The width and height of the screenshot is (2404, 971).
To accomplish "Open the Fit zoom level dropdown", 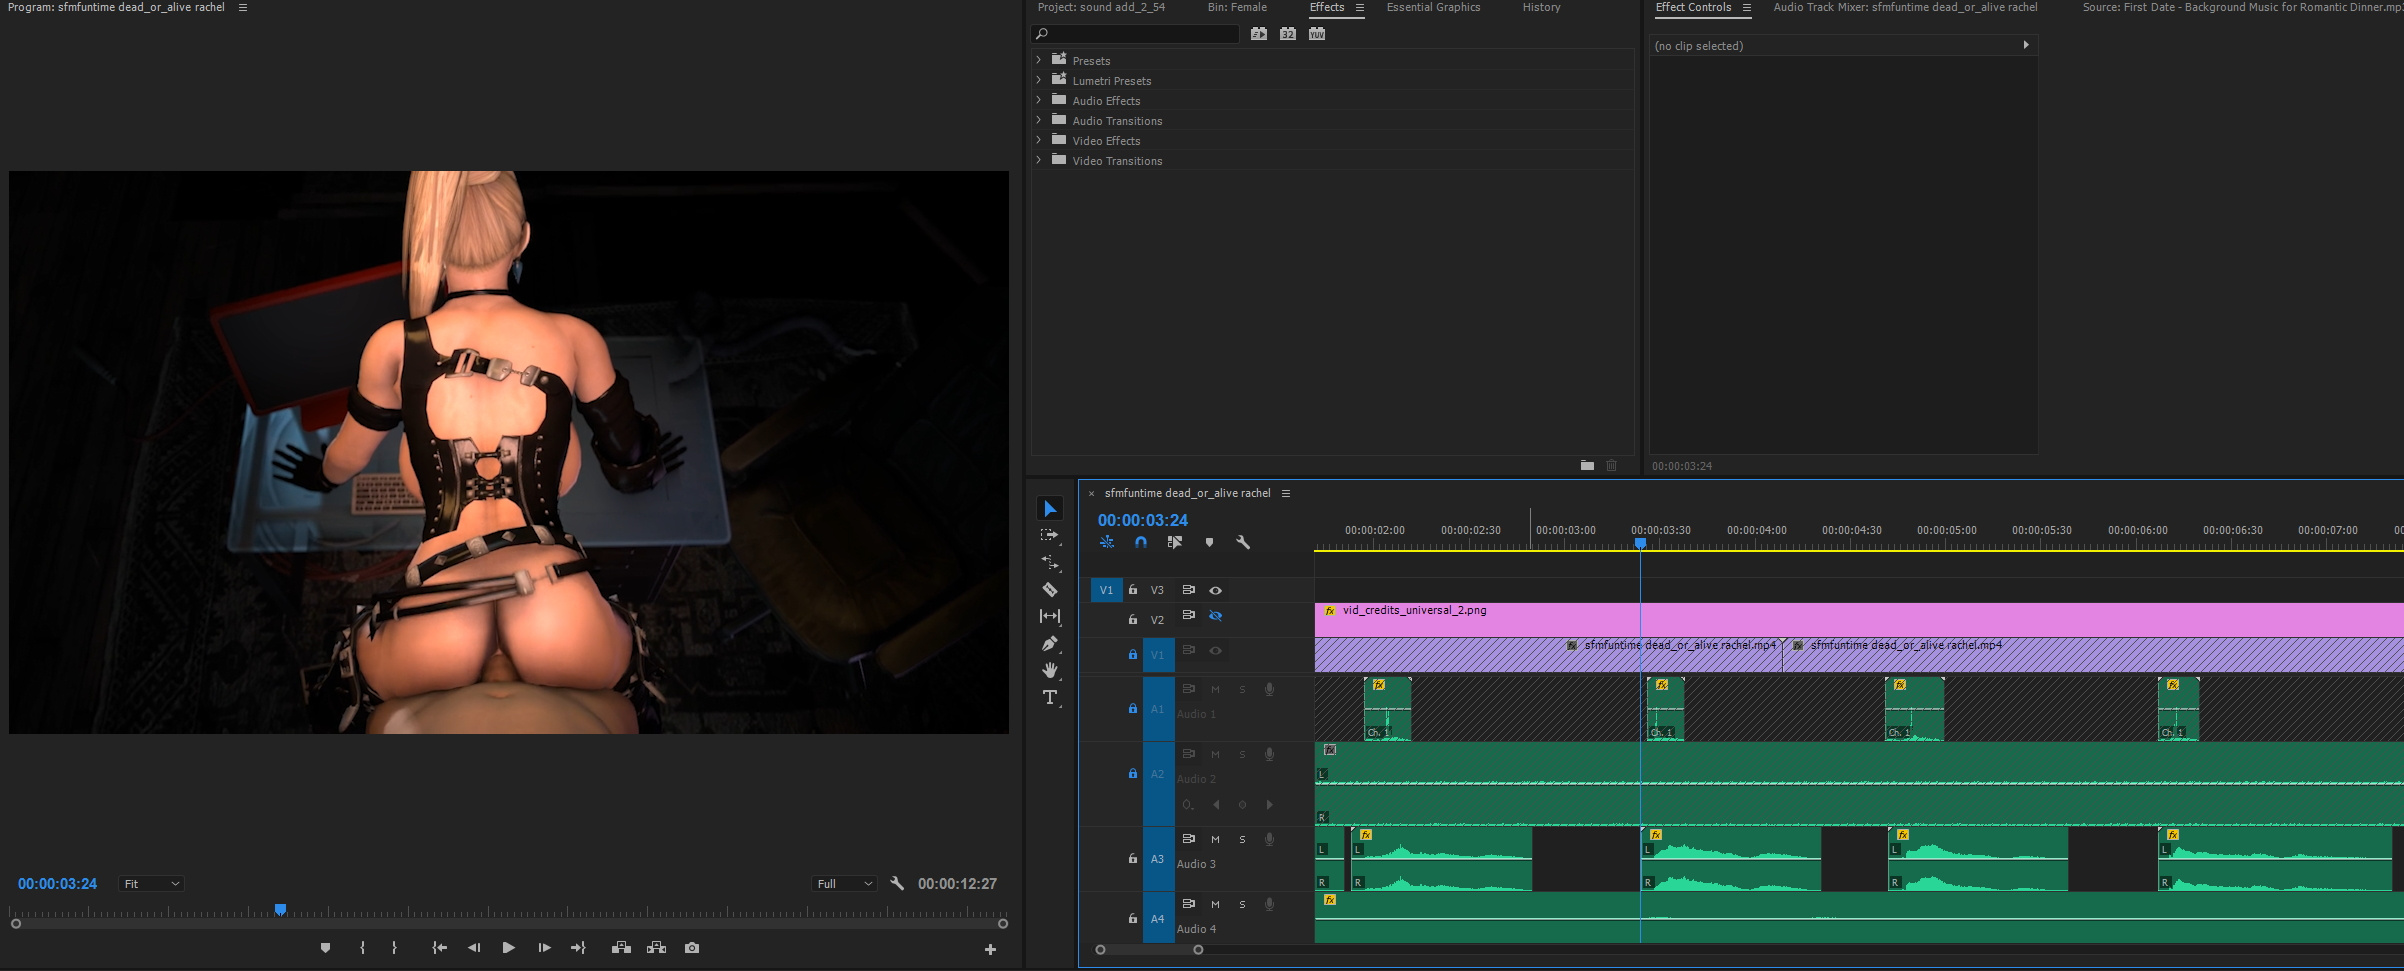I will (151, 884).
